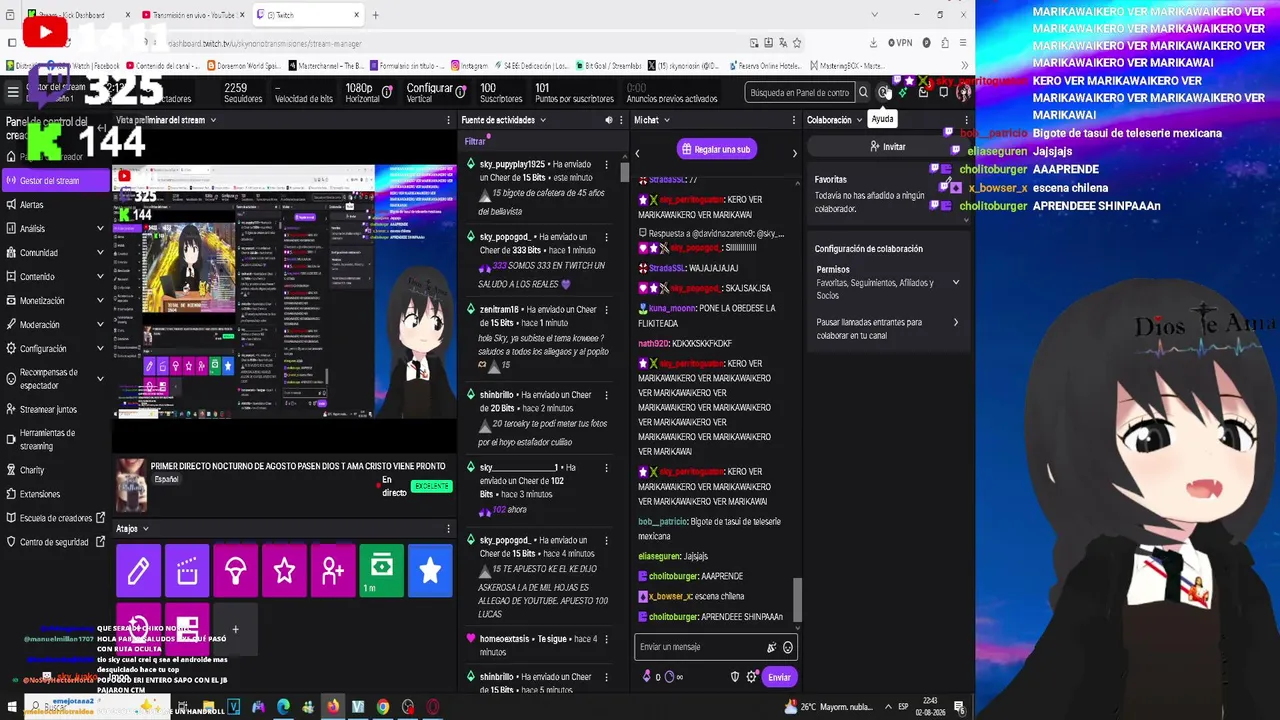Click the Enviar un mensaje chat field

pos(716,647)
